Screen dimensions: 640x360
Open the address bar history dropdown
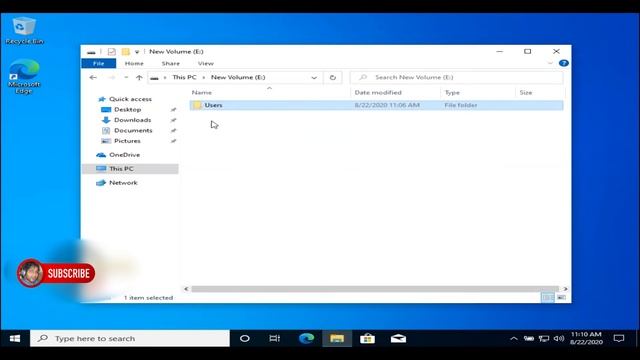(314, 77)
